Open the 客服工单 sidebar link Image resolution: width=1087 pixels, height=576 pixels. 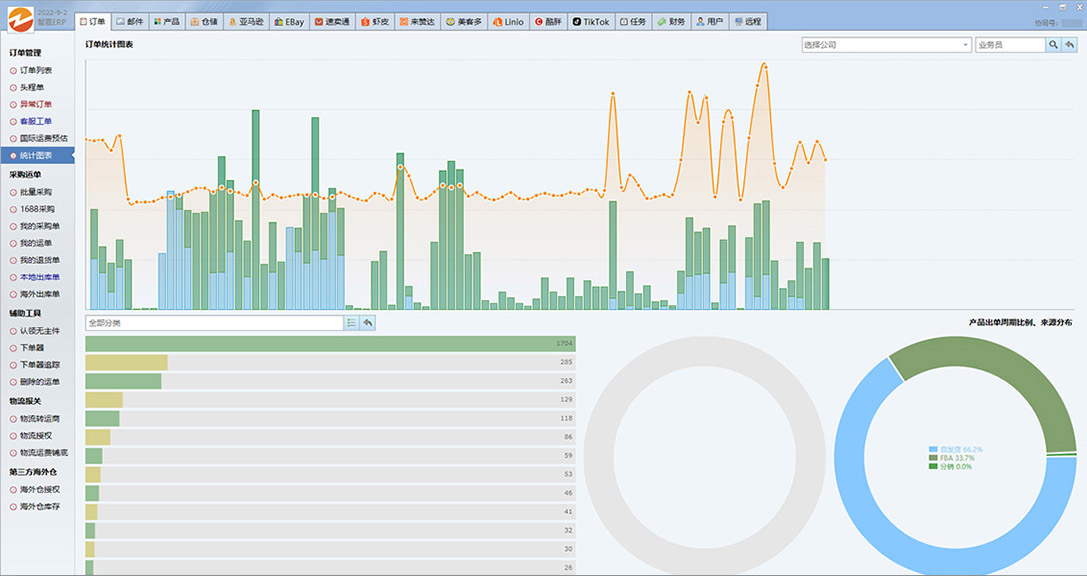[x=35, y=121]
